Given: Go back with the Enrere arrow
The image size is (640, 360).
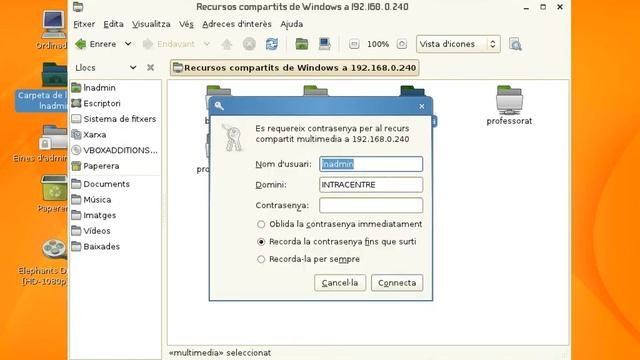Looking at the screenshot, I should tap(96, 44).
